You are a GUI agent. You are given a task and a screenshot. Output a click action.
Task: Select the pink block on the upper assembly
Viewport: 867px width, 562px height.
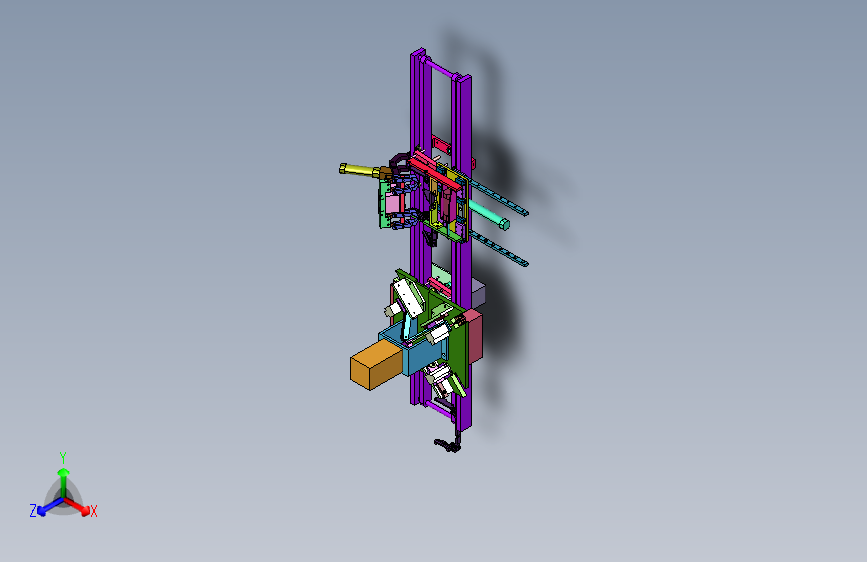tap(393, 205)
